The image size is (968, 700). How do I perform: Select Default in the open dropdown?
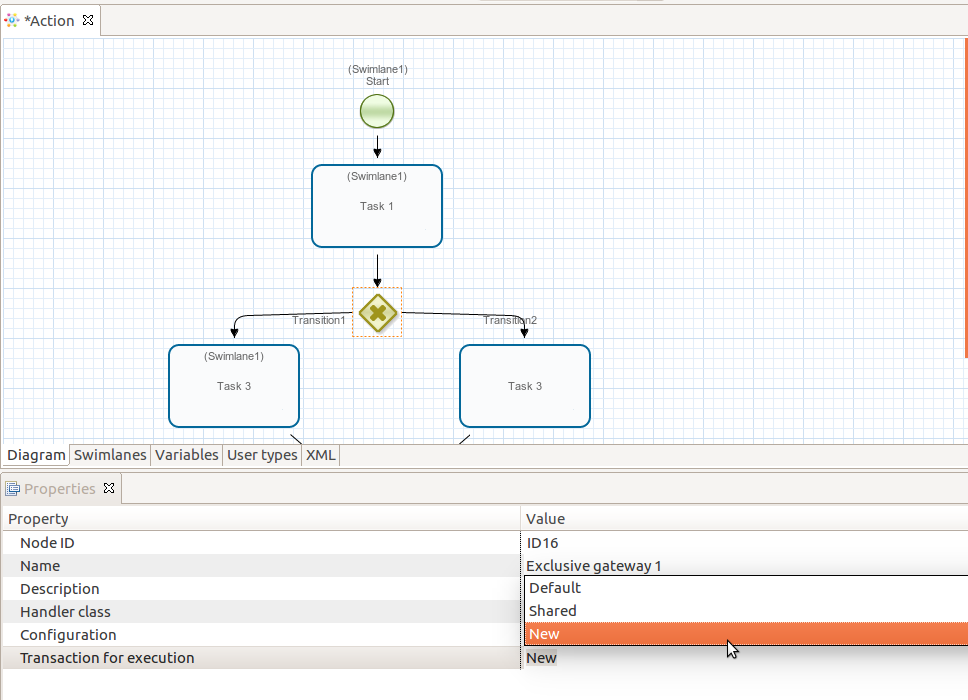click(554, 587)
